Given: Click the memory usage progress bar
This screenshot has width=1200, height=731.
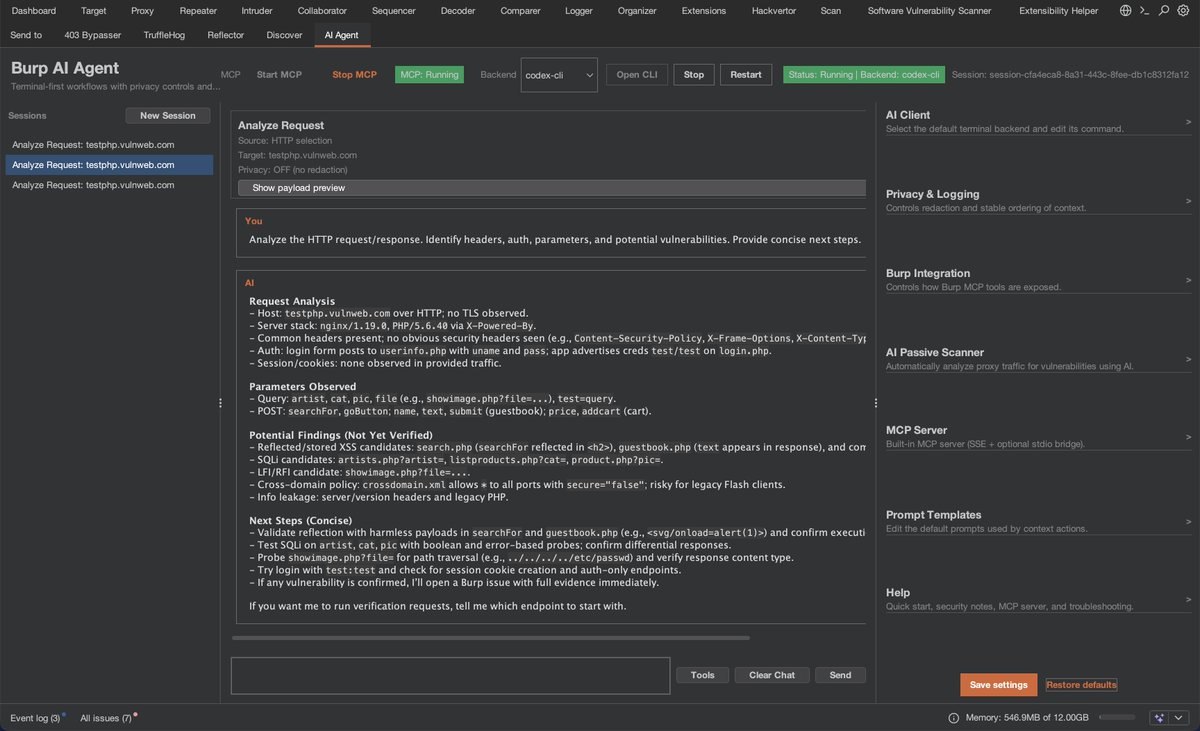Looking at the screenshot, I should (x=1116, y=718).
